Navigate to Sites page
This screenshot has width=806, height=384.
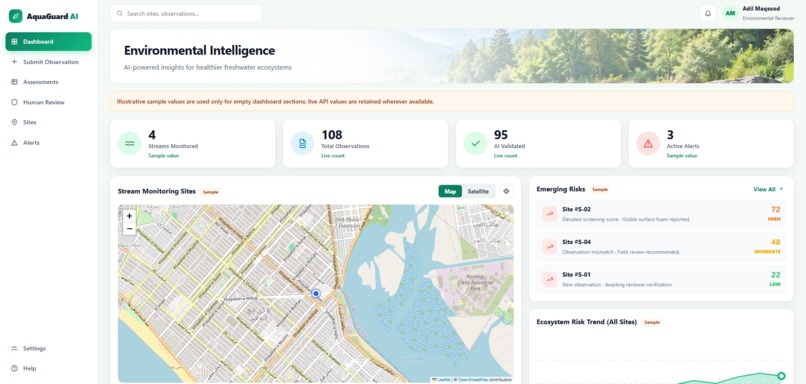pyautogui.click(x=49, y=122)
